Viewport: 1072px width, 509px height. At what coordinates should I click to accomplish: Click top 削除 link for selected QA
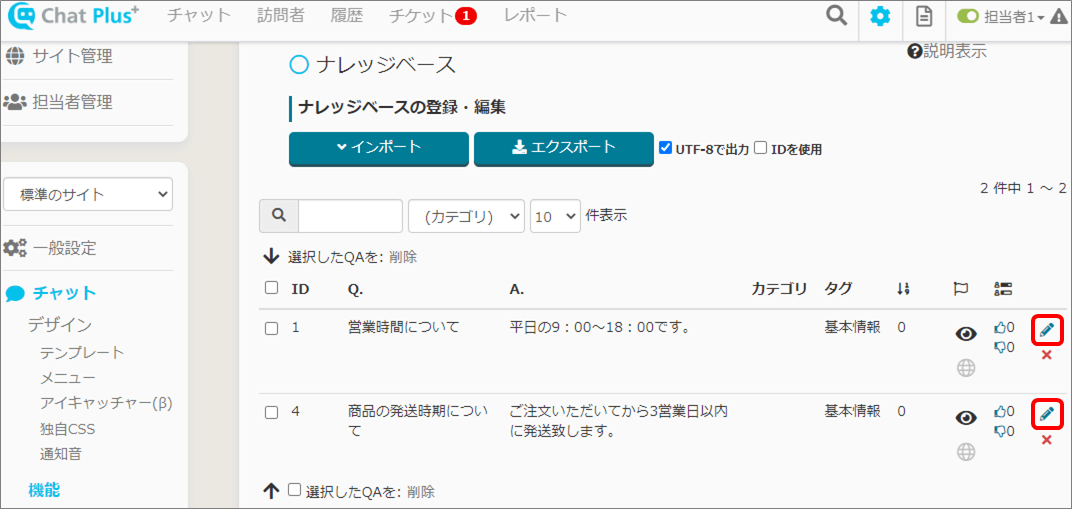(403, 258)
